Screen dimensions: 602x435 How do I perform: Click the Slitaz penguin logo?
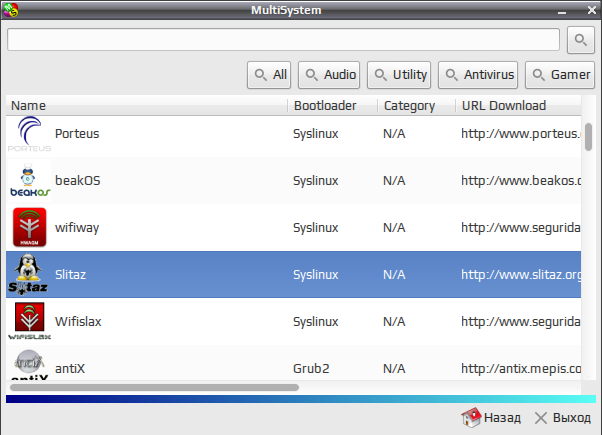click(28, 274)
